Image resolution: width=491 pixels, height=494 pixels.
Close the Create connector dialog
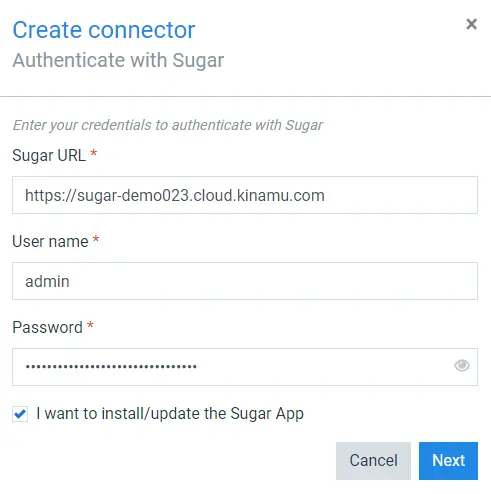coord(471,24)
